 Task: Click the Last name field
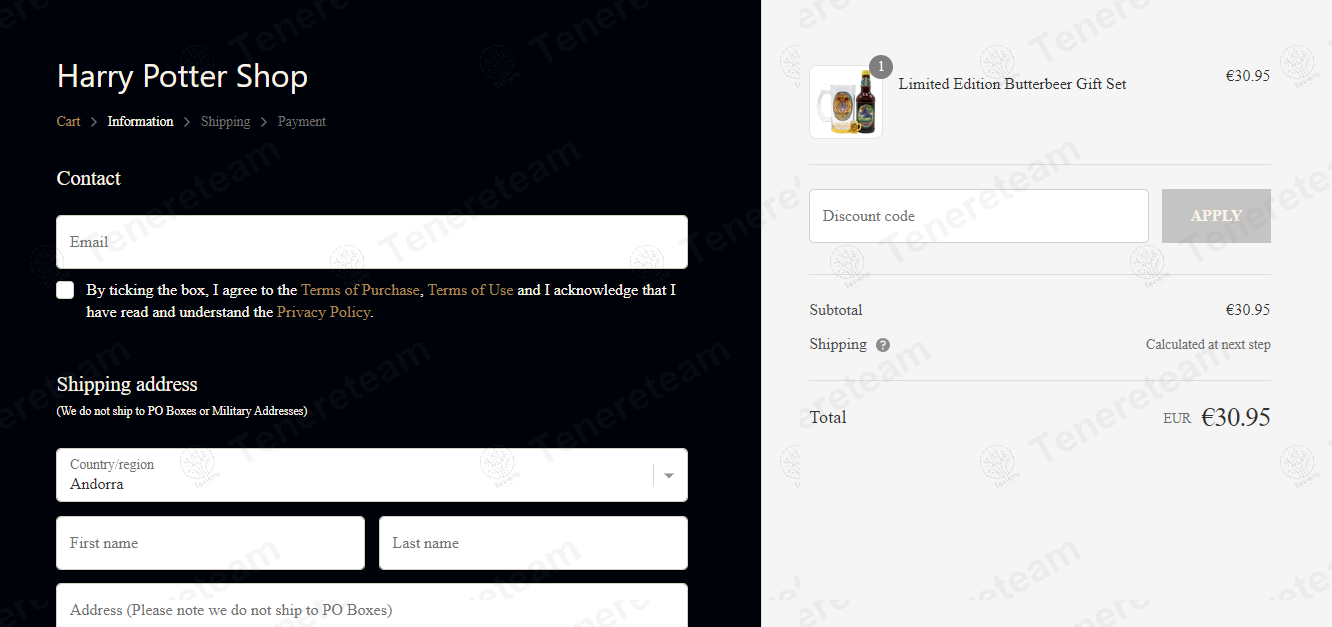click(x=533, y=543)
